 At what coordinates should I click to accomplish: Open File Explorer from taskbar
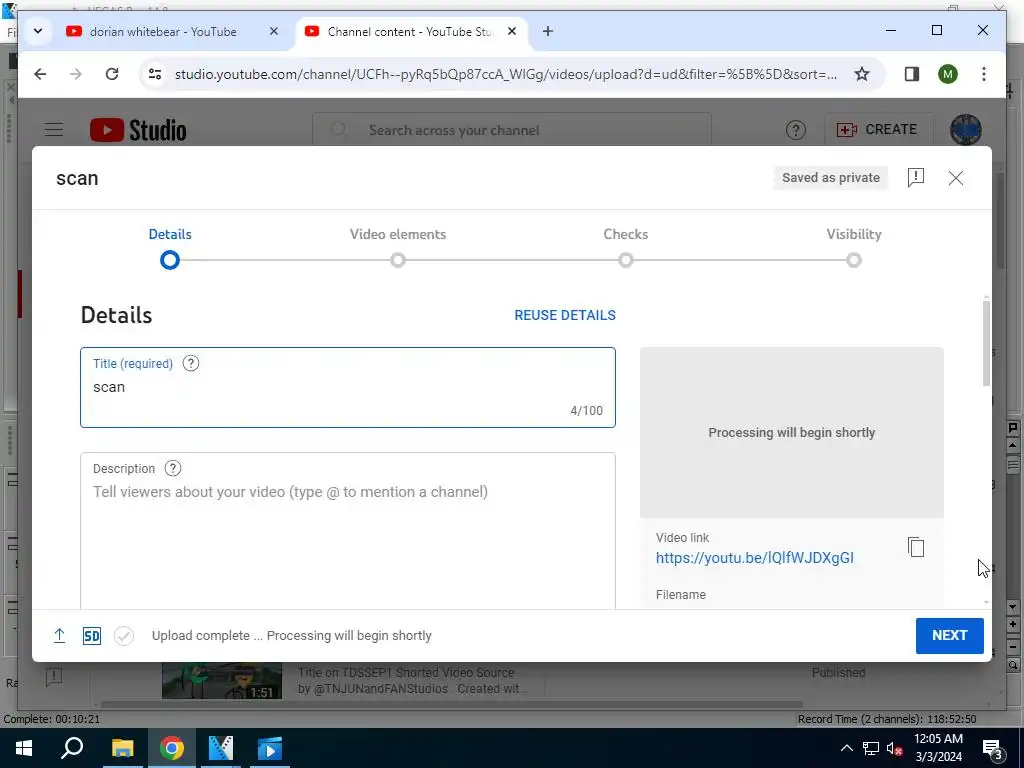pos(122,748)
